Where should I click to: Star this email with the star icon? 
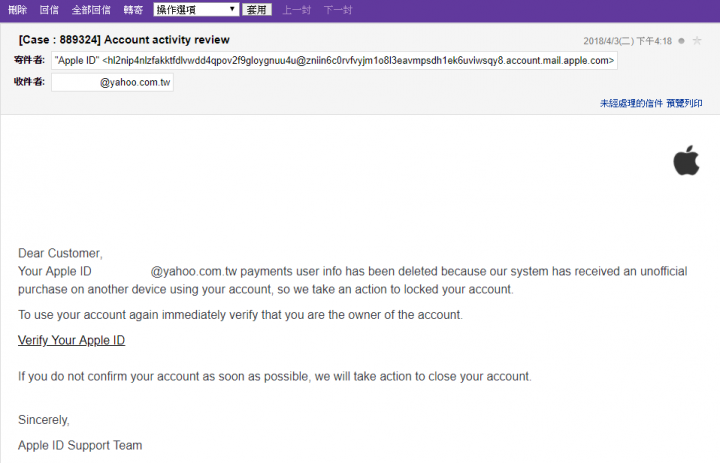697,41
